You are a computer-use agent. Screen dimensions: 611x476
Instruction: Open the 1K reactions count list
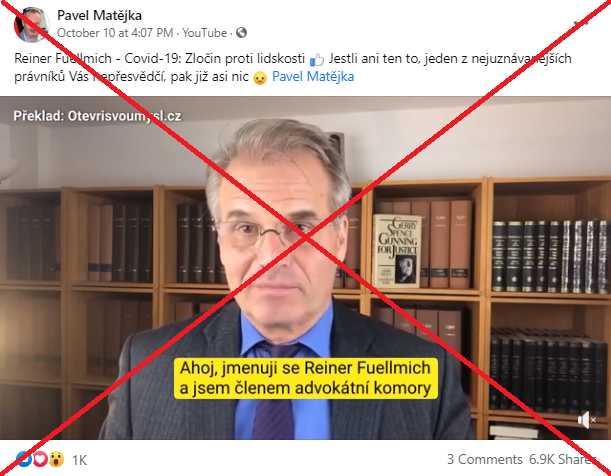pyautogui.click(x=79, y=460)
